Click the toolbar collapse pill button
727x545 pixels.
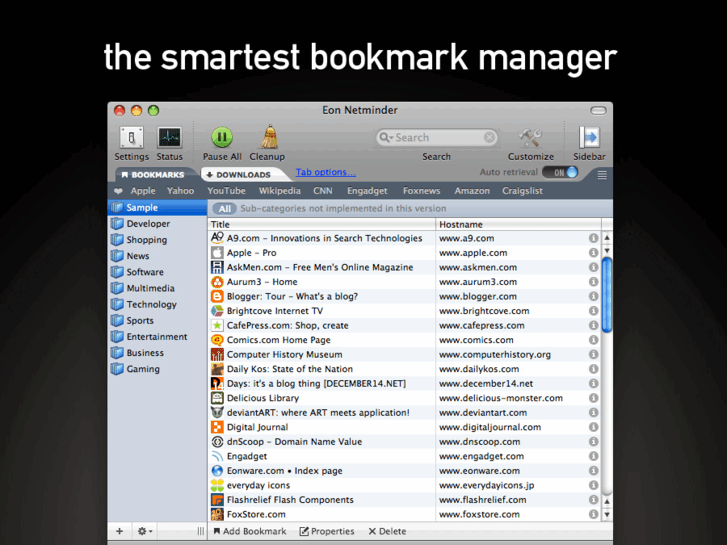tap(598, 110)
